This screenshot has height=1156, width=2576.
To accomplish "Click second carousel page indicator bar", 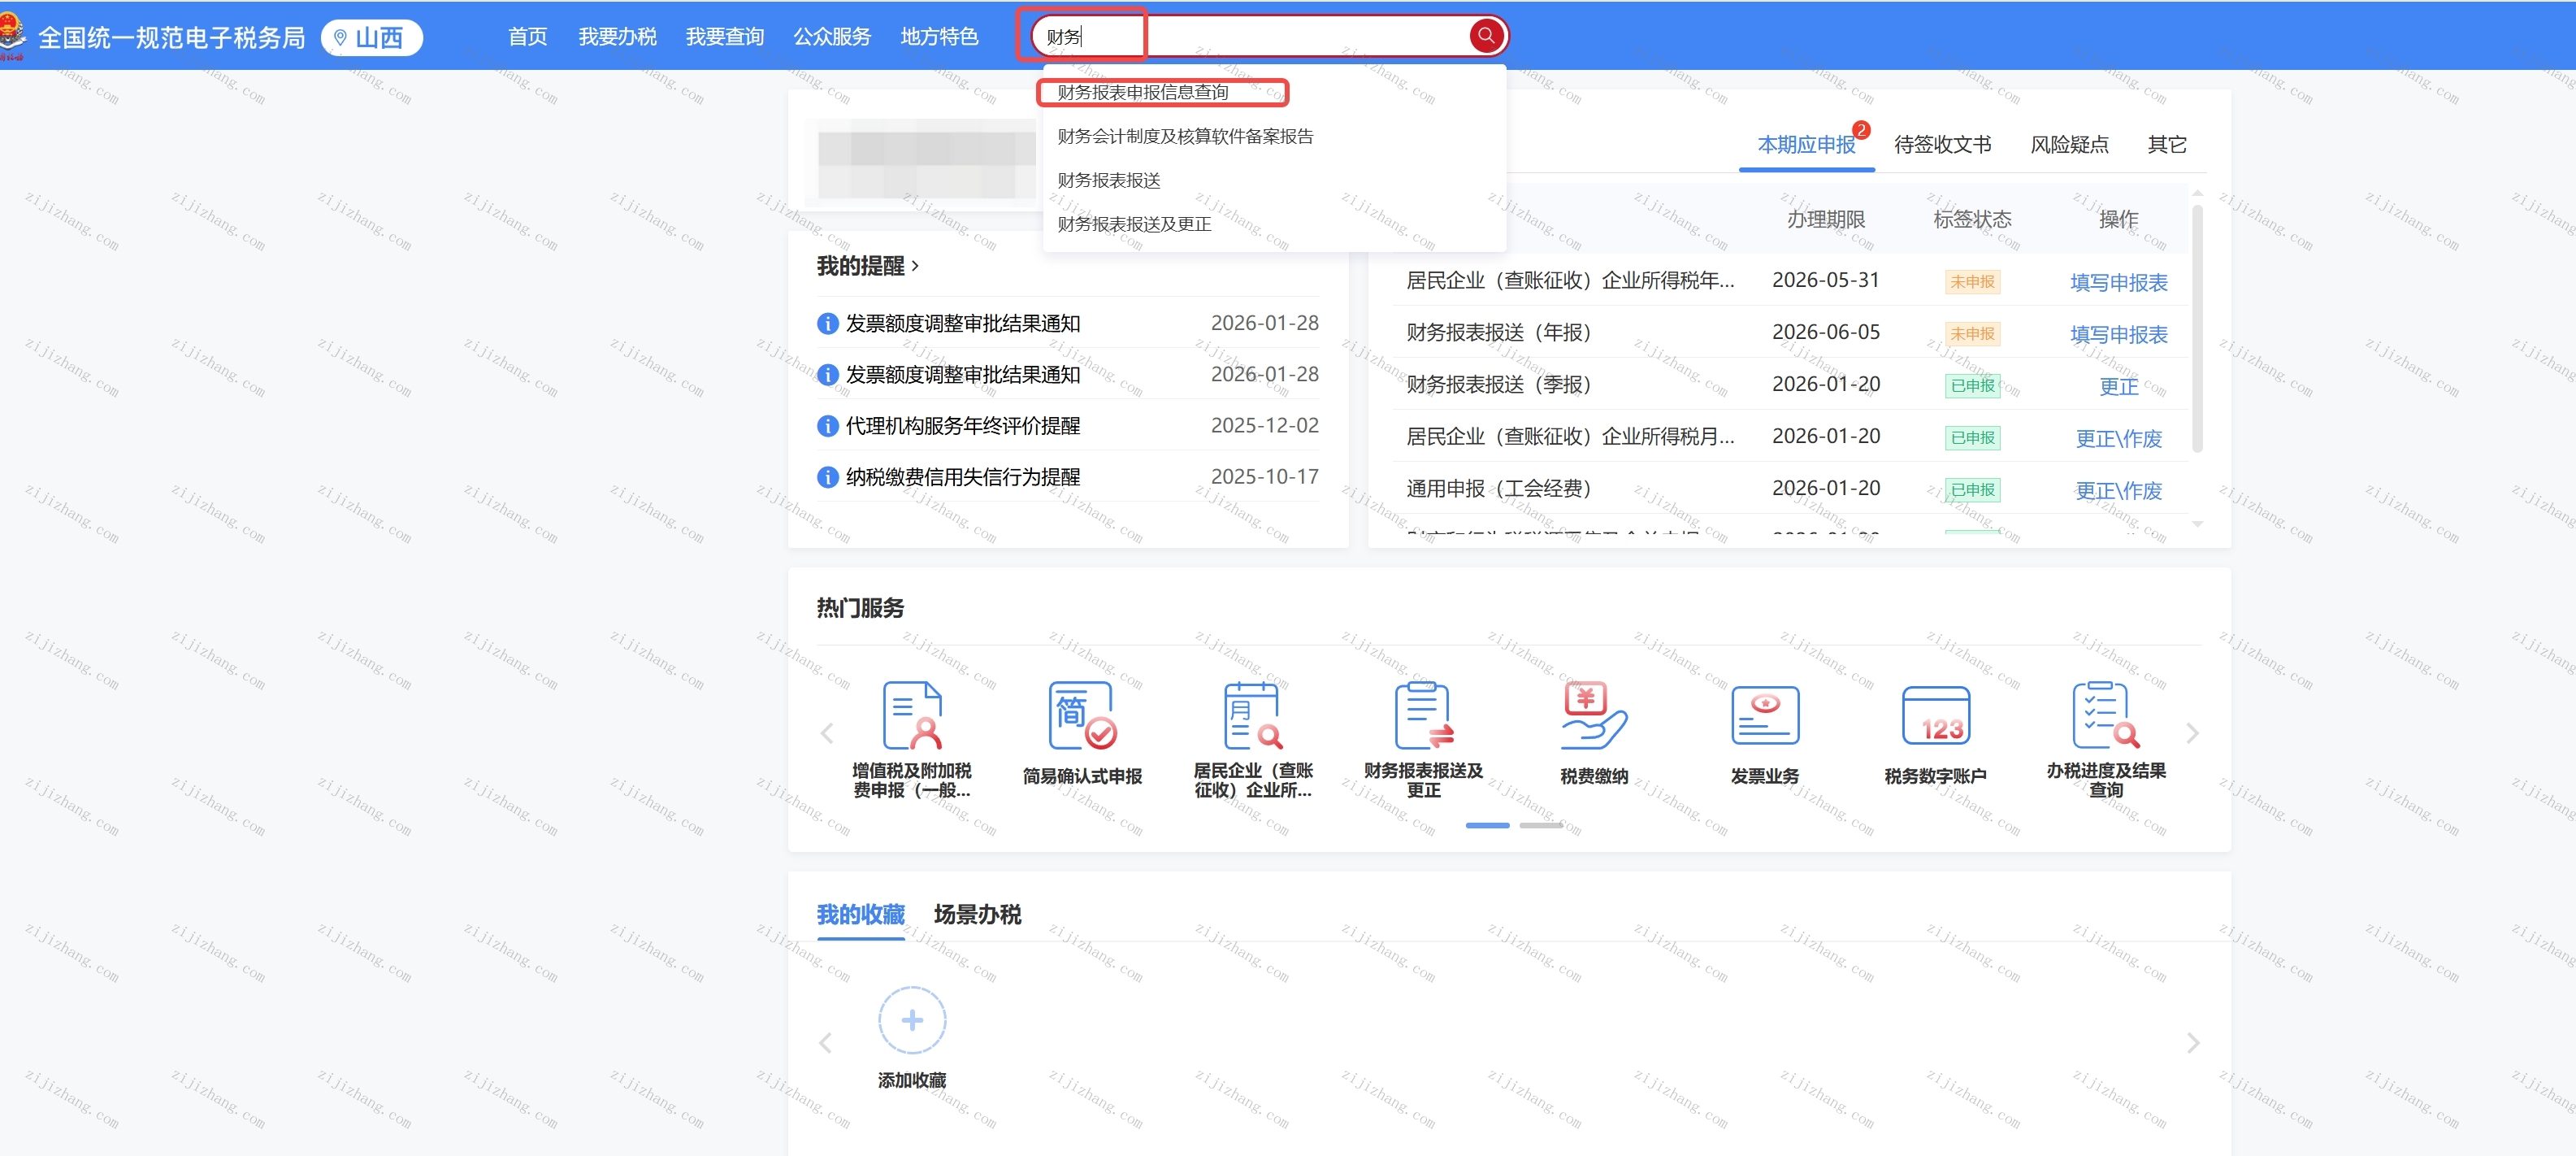I will [x=1540, y=825].
